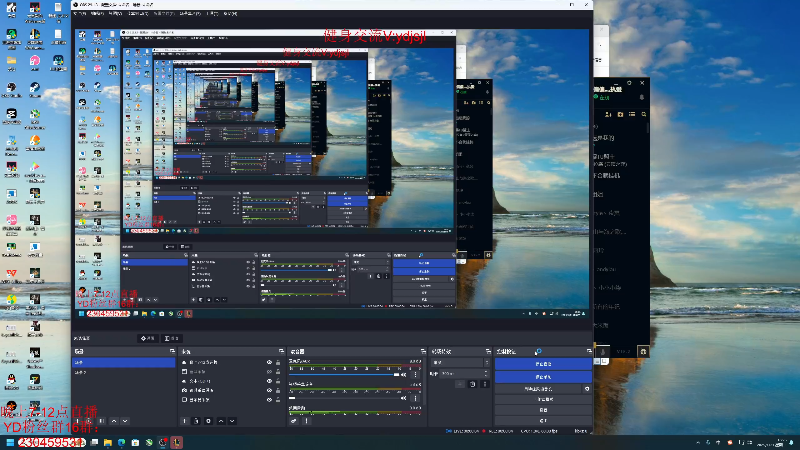Click the blue stop streaming button
This screenshot has width=800, height=450.
543,364
